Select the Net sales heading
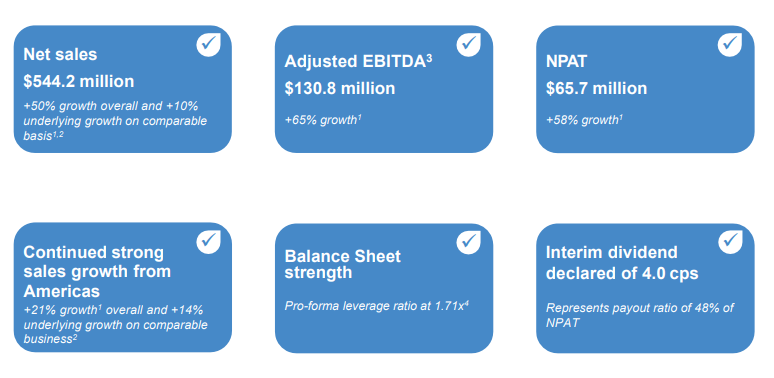Viewport: 774px width, 378px height. [60, 54]
